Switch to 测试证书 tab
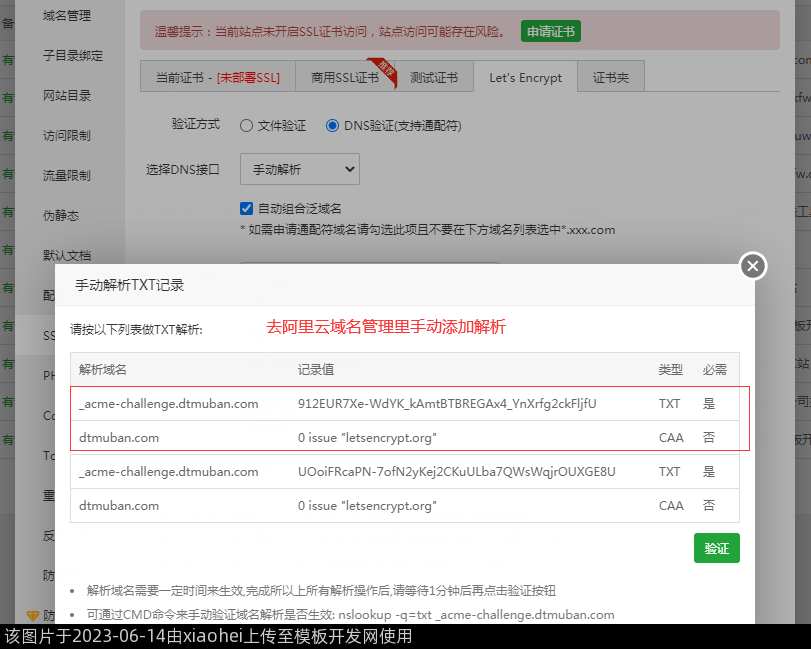Image resolution: width=811 pixels, height=649 pixels. click(434, 77)
